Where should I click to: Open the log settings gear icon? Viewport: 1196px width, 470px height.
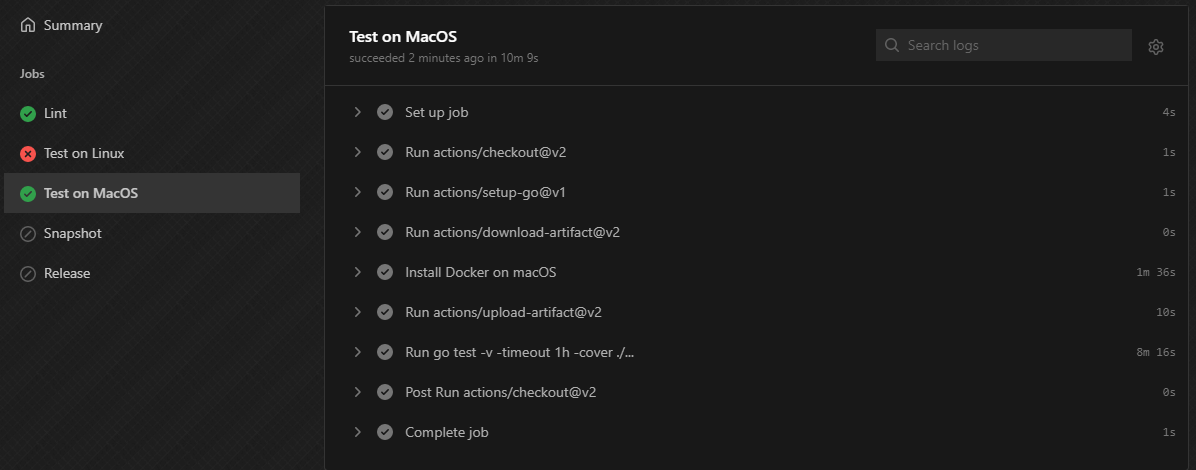pyautogui.click(x=1156, y=47)
